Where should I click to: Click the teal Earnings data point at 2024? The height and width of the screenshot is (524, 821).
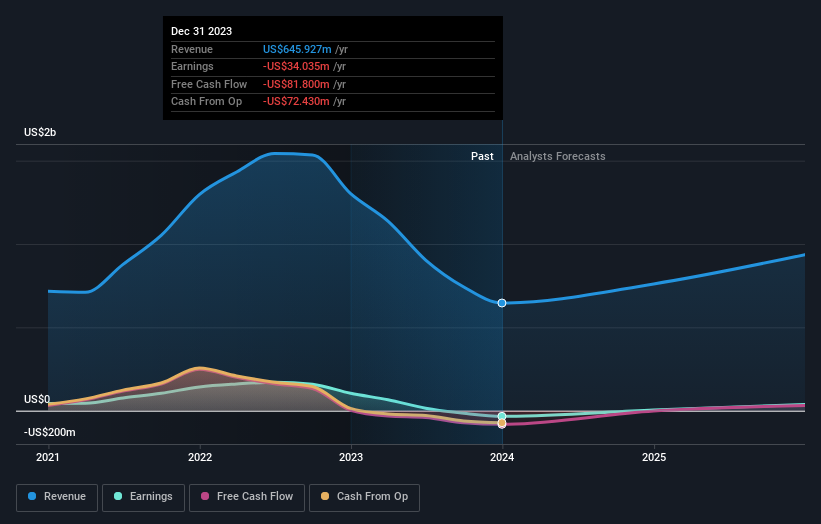pyautogui.click(x=502, y=417)
